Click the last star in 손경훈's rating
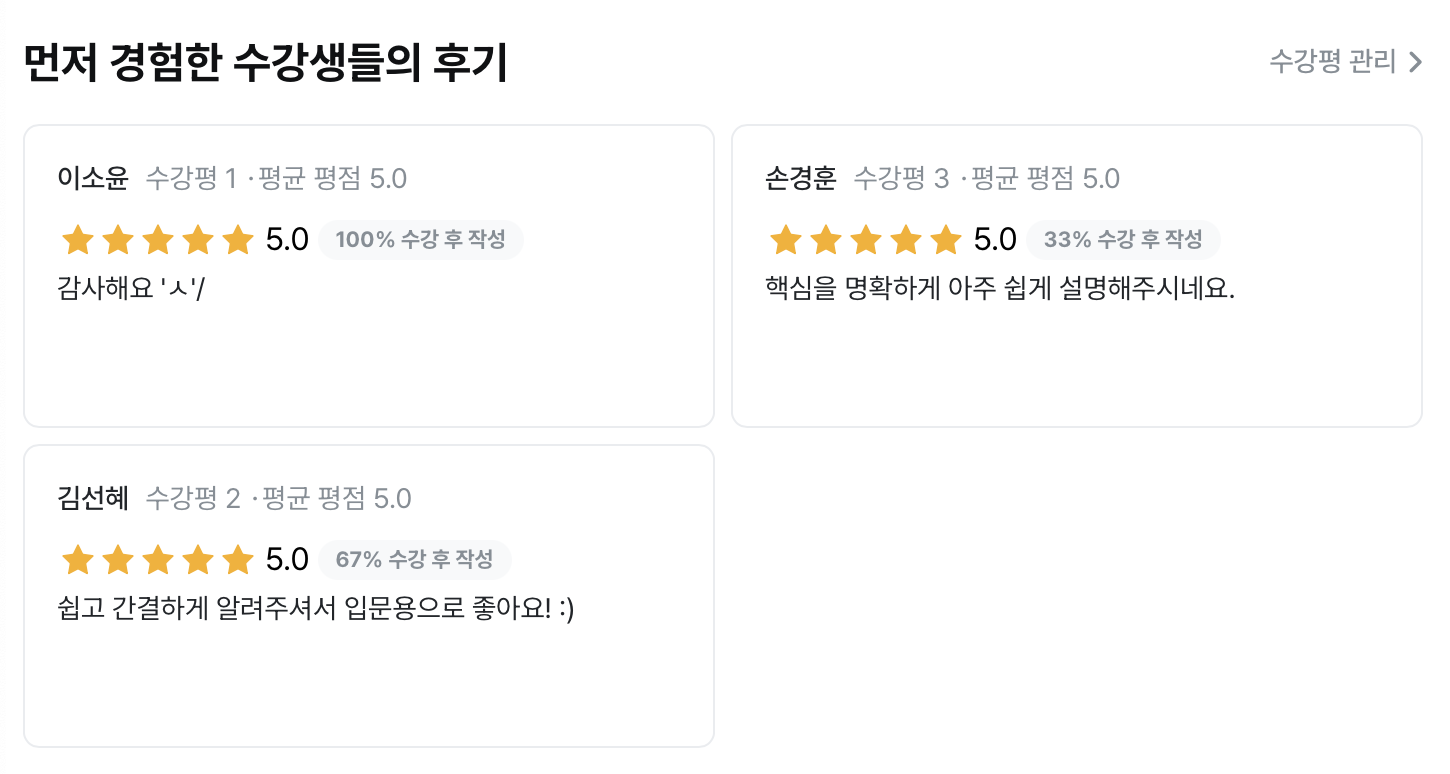Image resolution: width=1450 pixels, height=774 pixels. click(946, 239)
